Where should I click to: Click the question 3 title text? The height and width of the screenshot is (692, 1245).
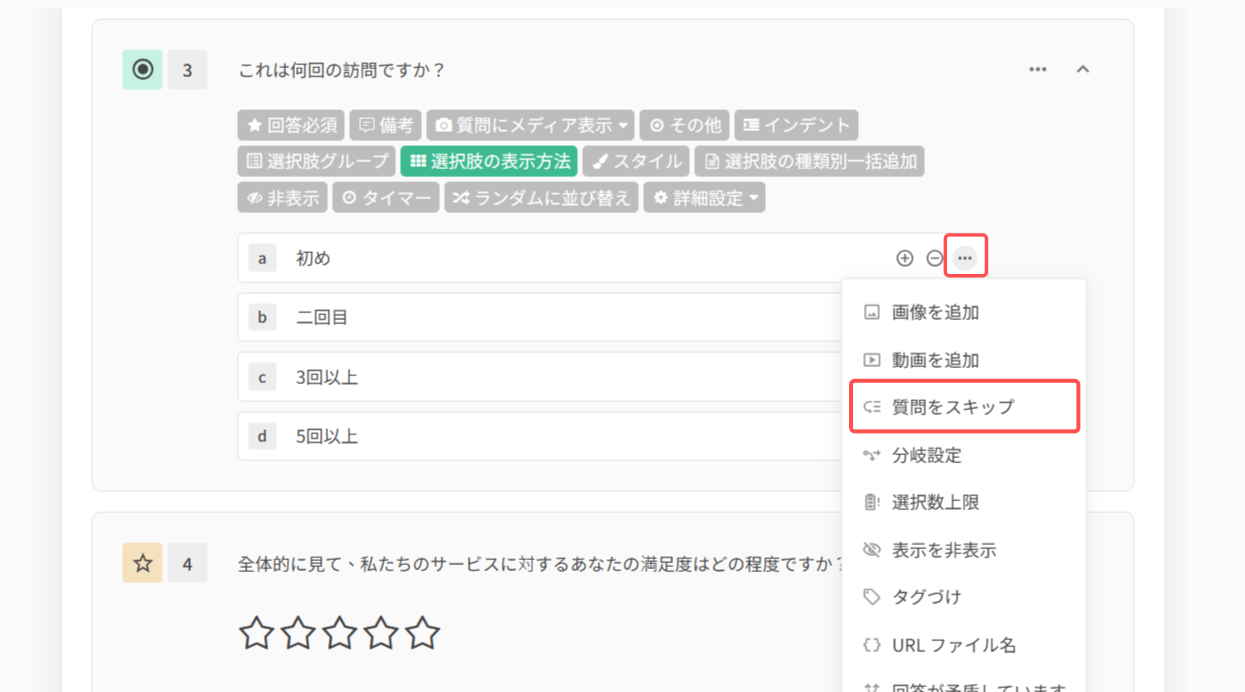(342, 70)
